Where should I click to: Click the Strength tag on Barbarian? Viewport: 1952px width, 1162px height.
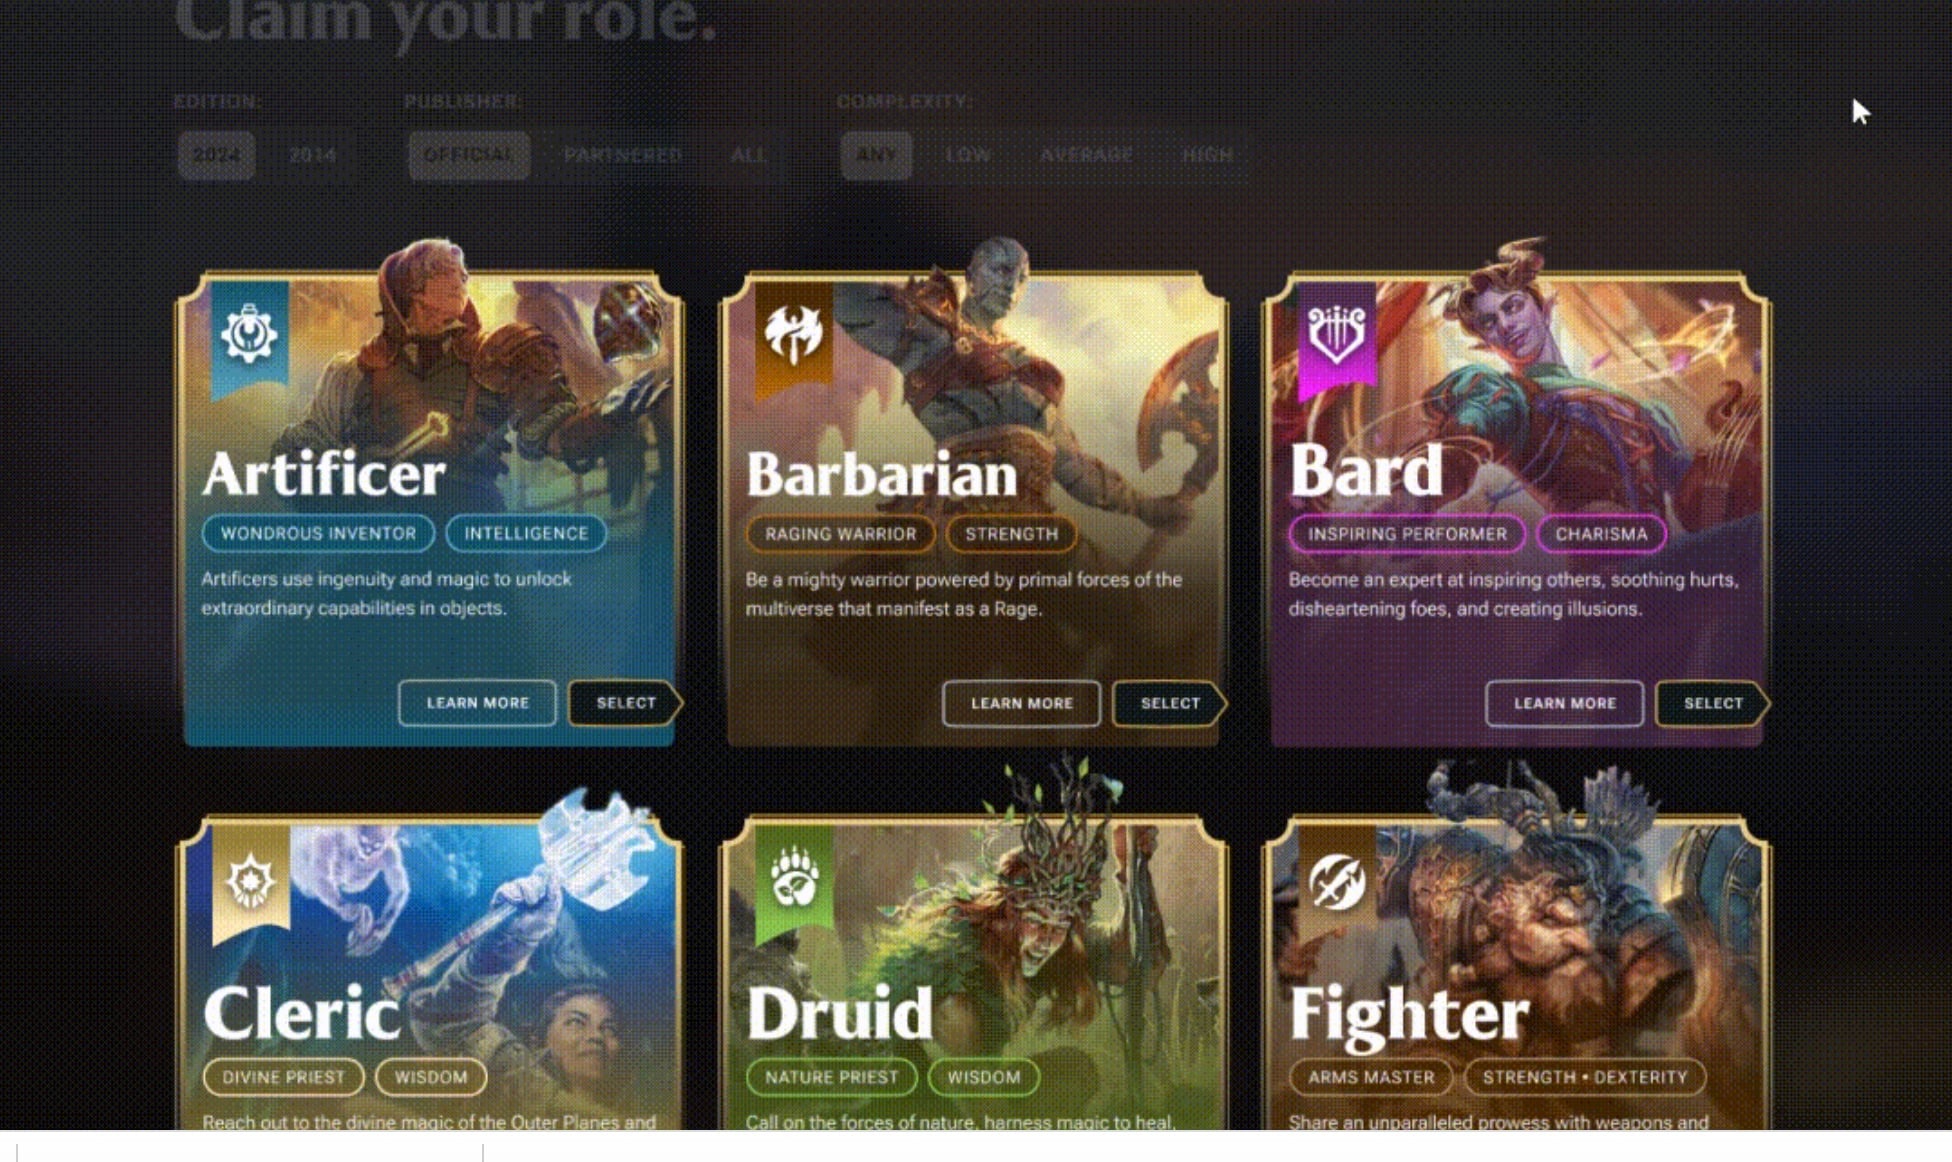tap(1011, 534)
